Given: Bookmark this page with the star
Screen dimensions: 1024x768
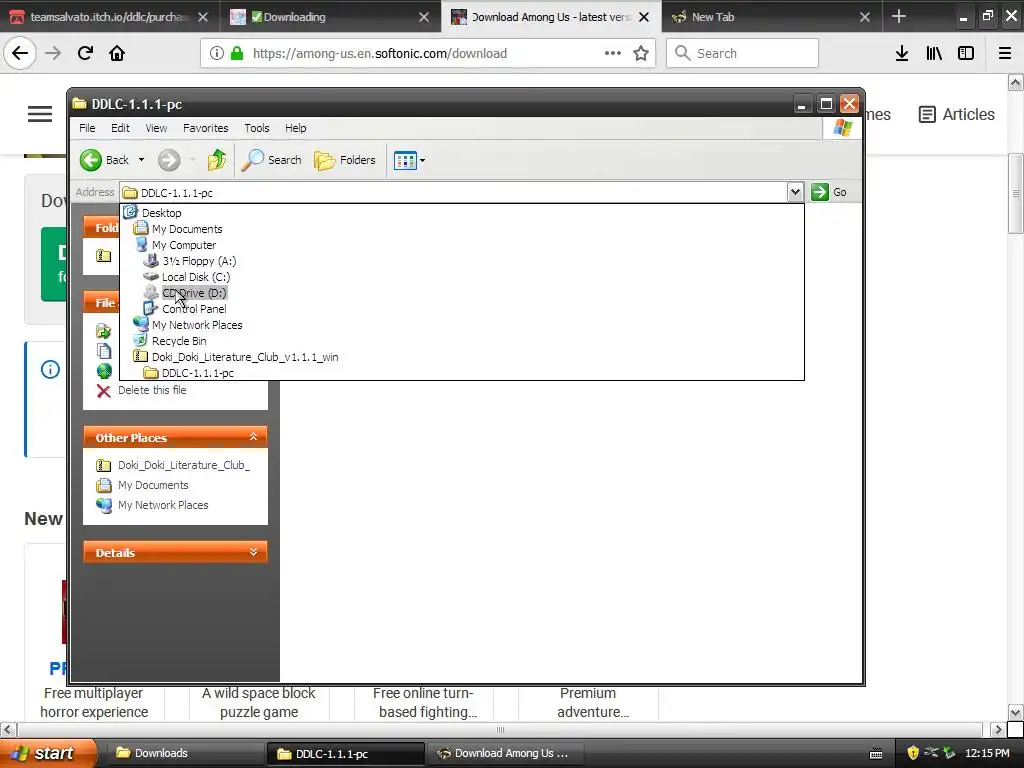Looking at the screenshot, I should 641,53.
